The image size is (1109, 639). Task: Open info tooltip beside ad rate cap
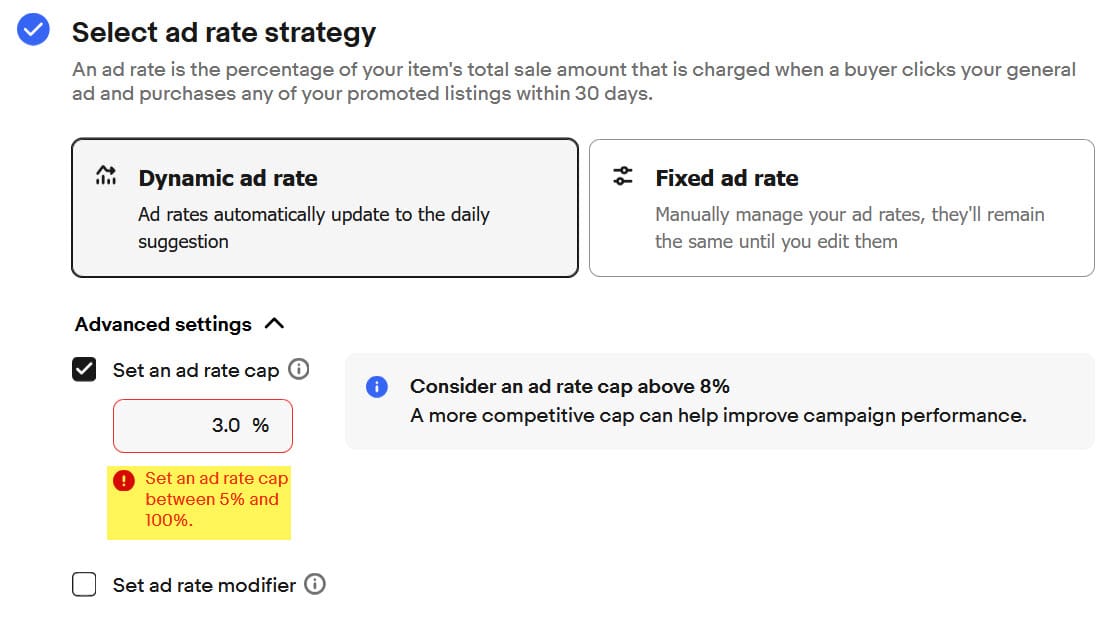click(298, 369)
